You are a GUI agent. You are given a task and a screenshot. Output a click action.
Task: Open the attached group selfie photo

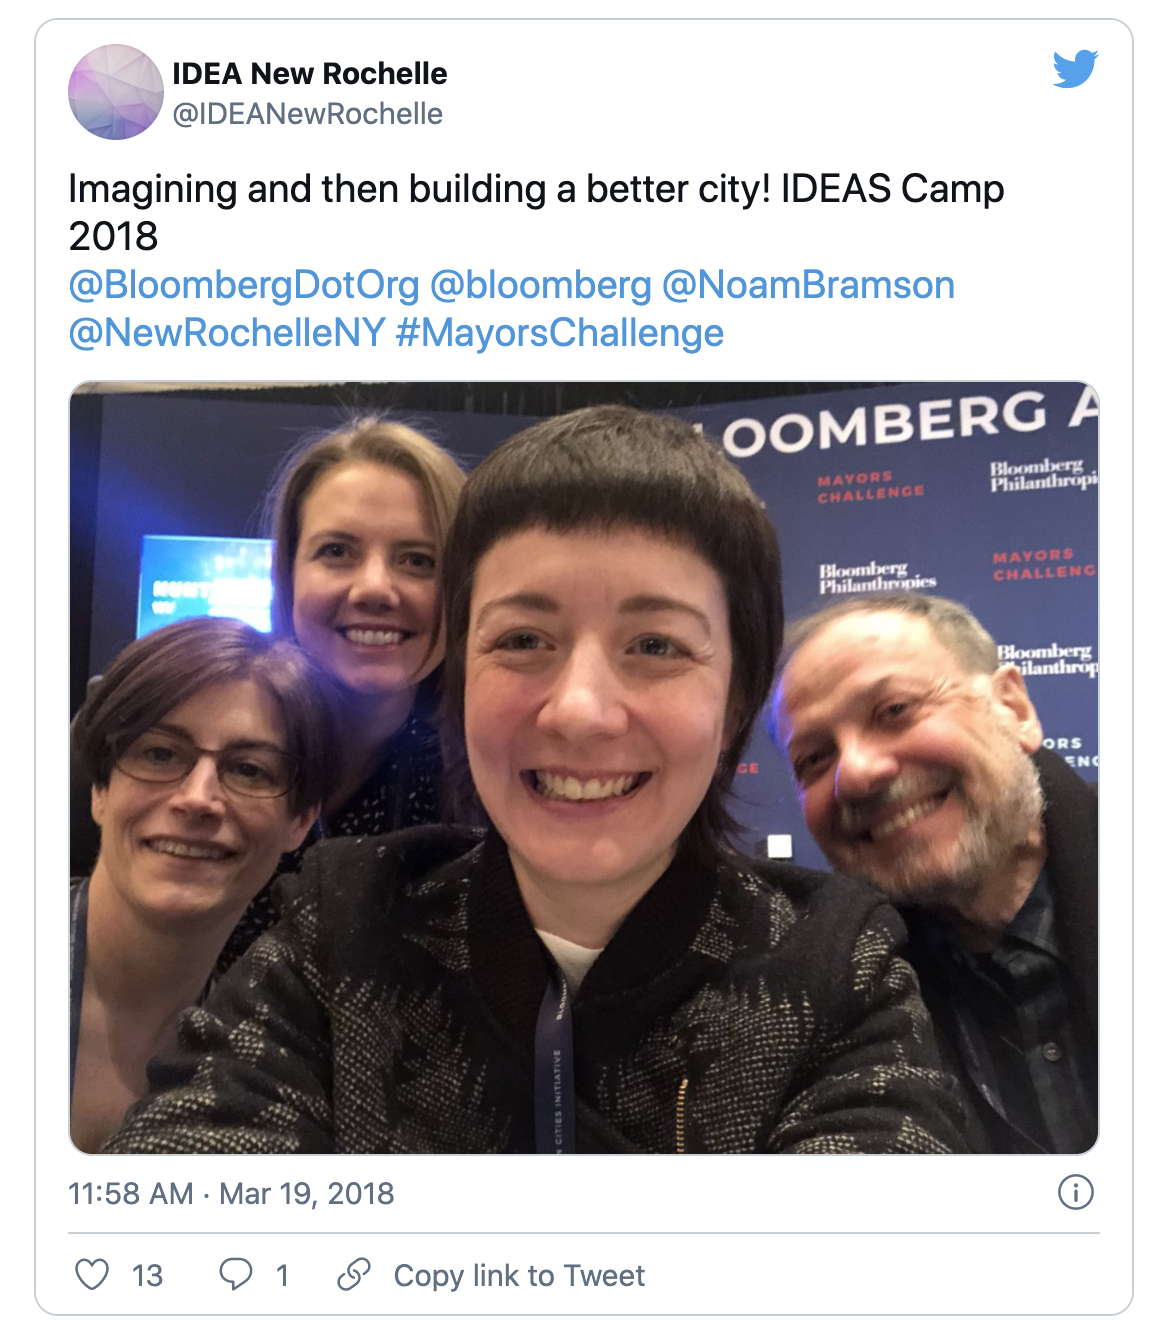[584, 768]
